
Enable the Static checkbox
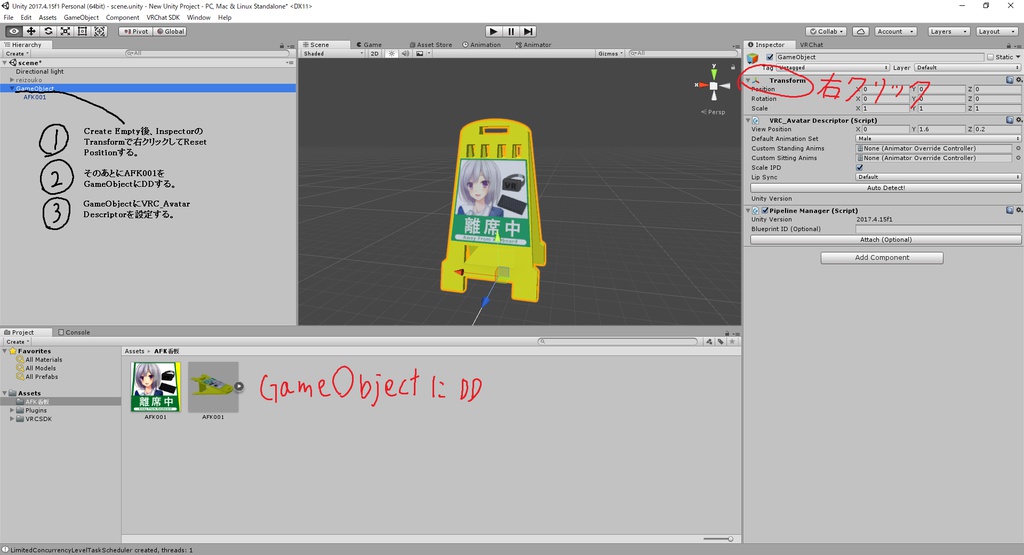[991, 57]
